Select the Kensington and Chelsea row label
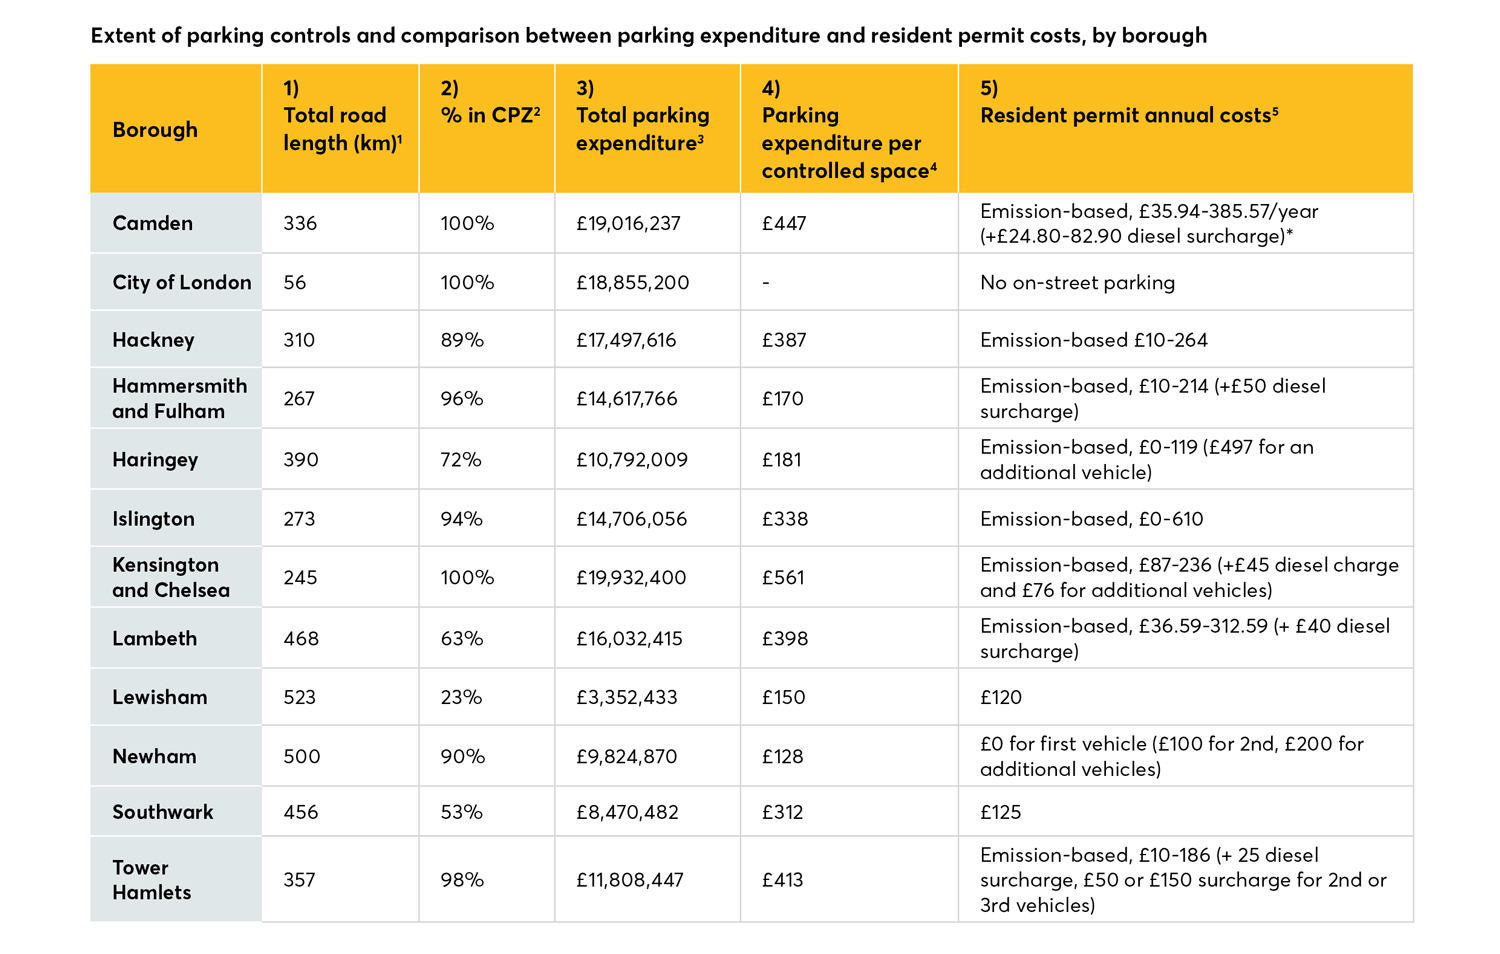Viewport: 1500px width, 954px height. click(x=170, y=577)
